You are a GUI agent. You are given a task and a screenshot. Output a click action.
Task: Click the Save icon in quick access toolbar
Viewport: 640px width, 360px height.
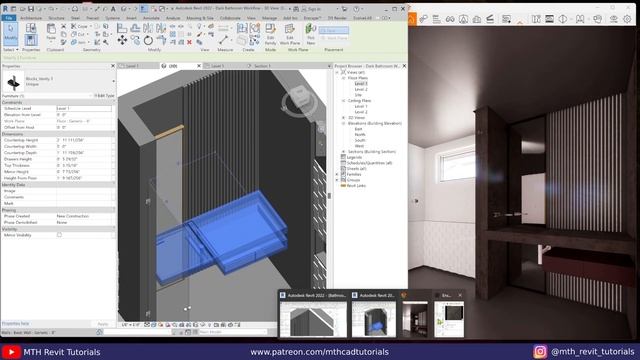point(31,9)
